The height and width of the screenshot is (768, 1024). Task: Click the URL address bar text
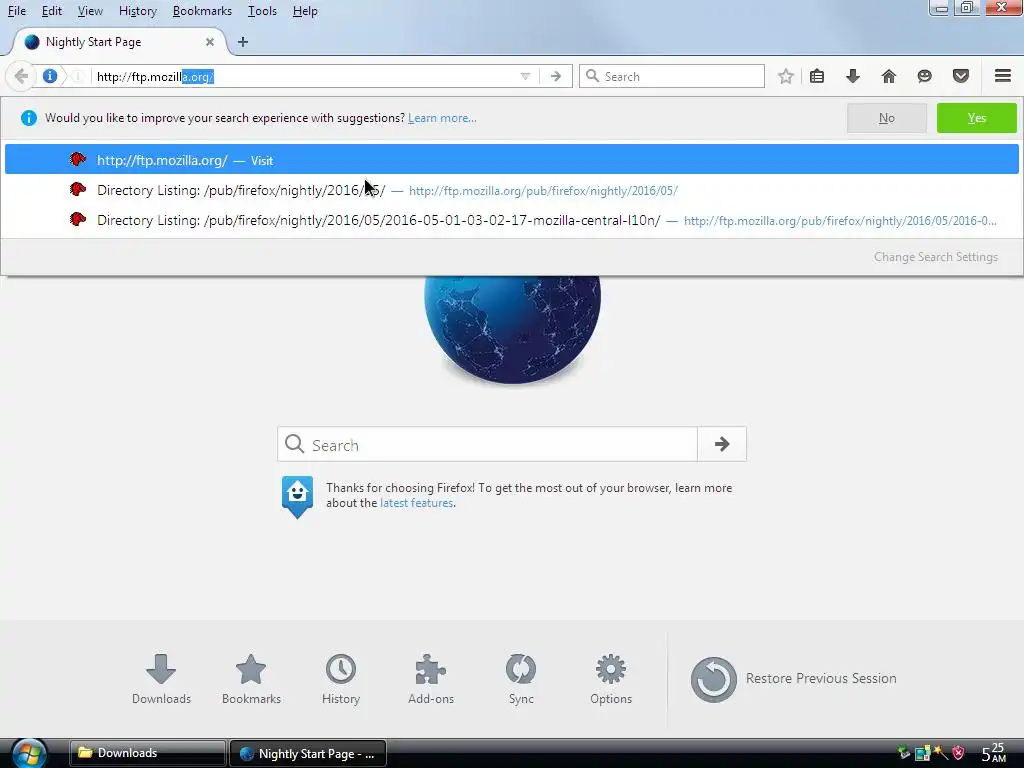[155, 76]
